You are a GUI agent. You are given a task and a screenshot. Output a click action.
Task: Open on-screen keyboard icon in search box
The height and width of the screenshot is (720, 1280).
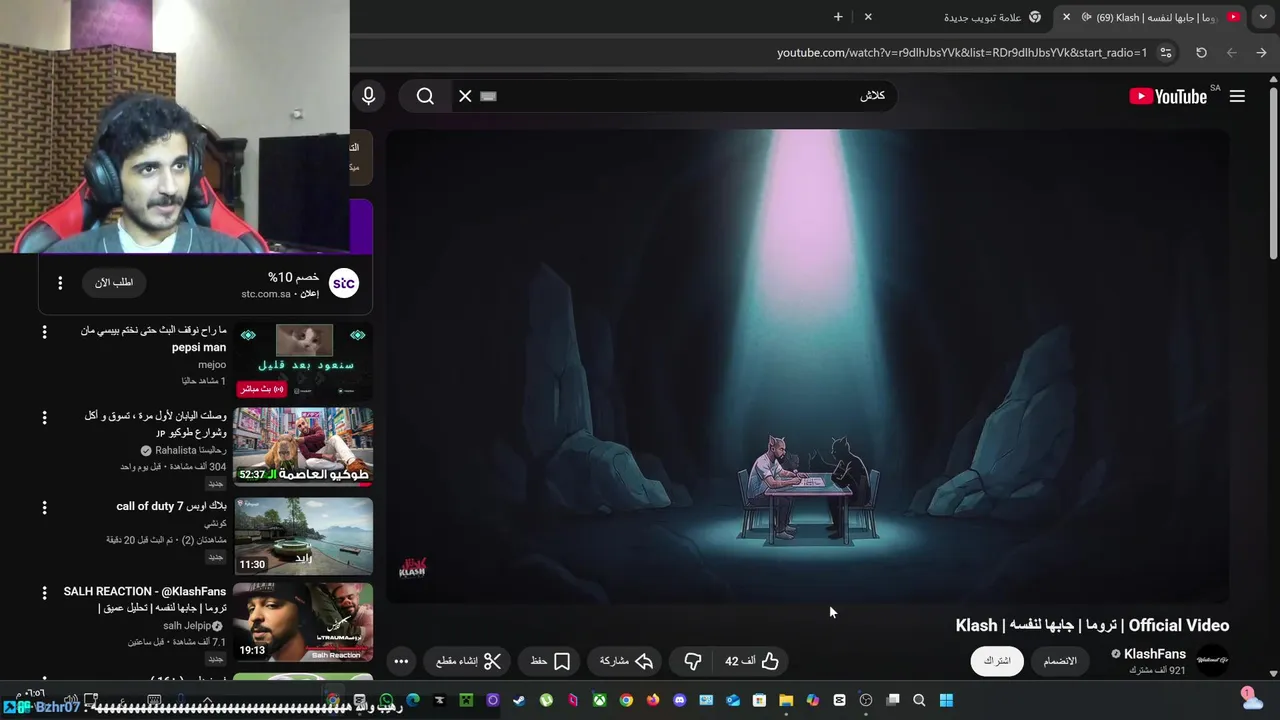pos(488,96)
